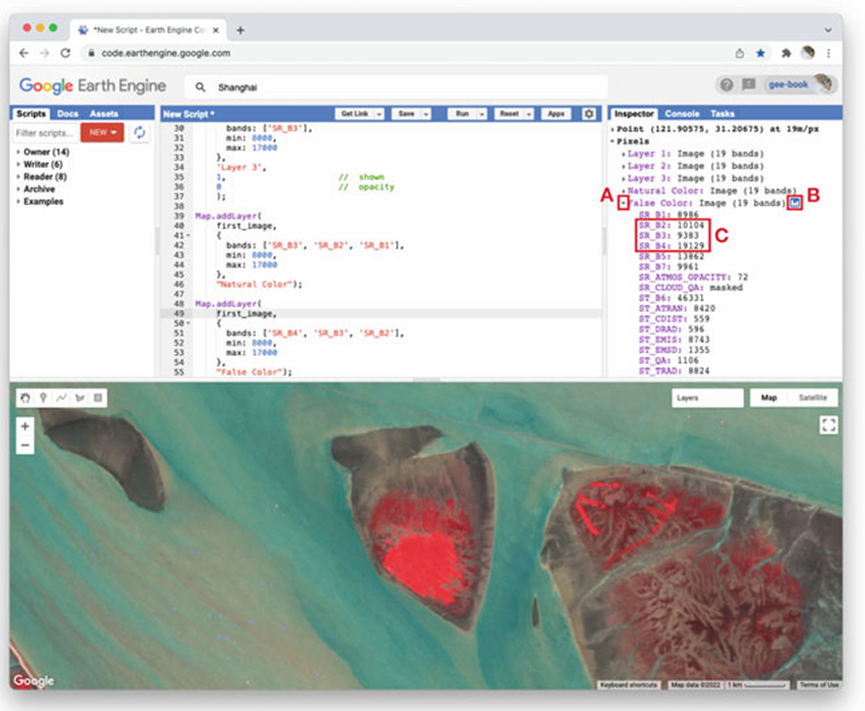Fold code at line 41
The height and width of the screenshot is (711, 865).
tap(189, 236)
